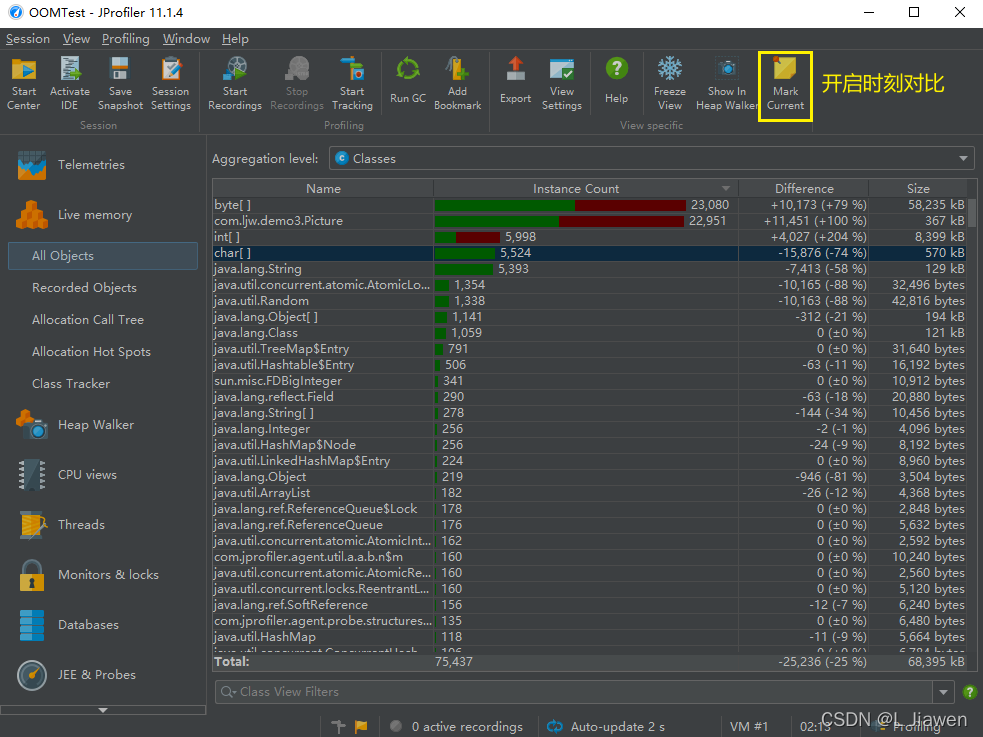Sort by the Difference column header

pos(804,189)
